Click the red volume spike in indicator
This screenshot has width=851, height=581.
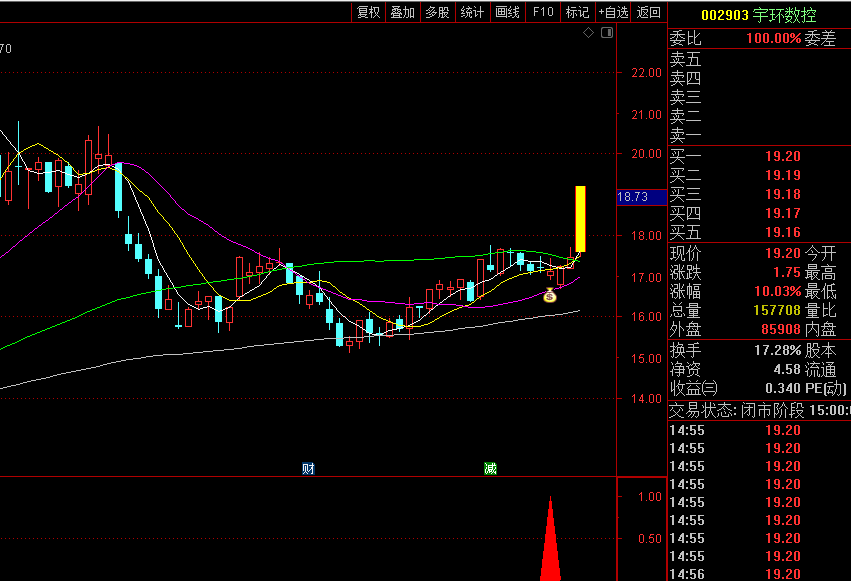click(x=551, y=540)
